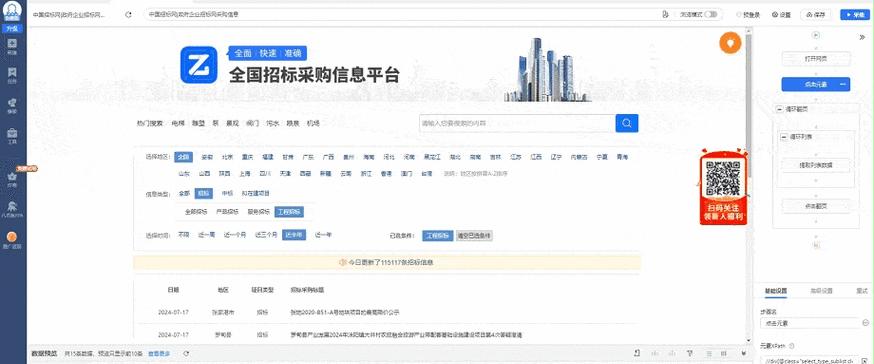The image size is (874, 364).
Task: Open the user avatar at the sidebar top
Action: pos(12,10)
